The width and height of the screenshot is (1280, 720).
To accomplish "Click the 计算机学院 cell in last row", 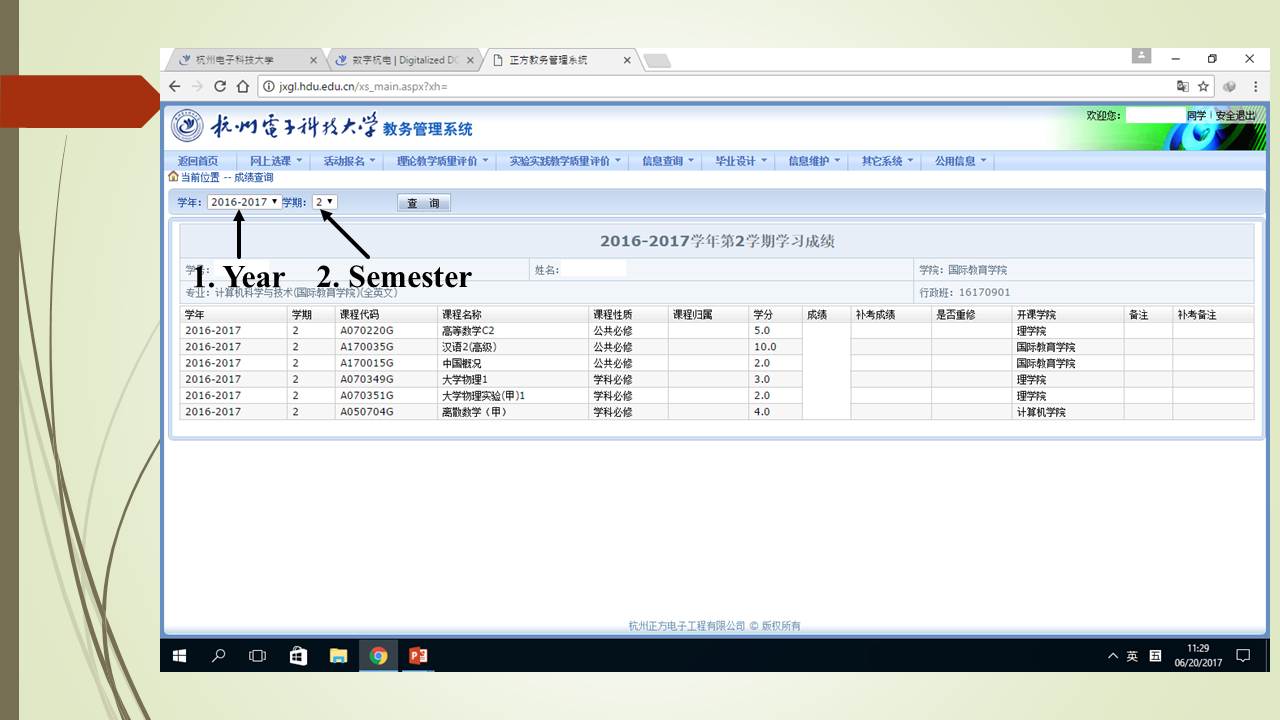I will 1067,411.
